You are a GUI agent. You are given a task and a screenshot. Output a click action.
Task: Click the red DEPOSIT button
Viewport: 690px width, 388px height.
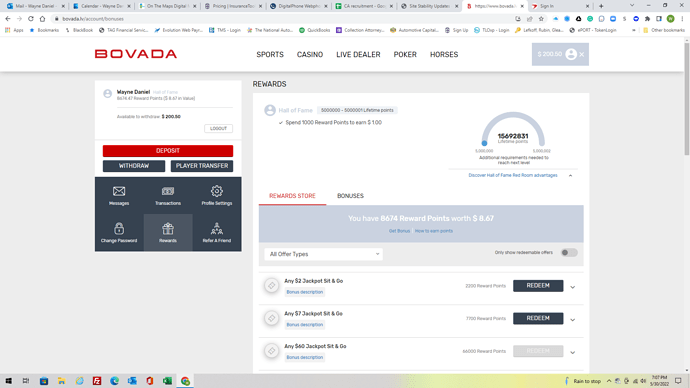[168, 151]
